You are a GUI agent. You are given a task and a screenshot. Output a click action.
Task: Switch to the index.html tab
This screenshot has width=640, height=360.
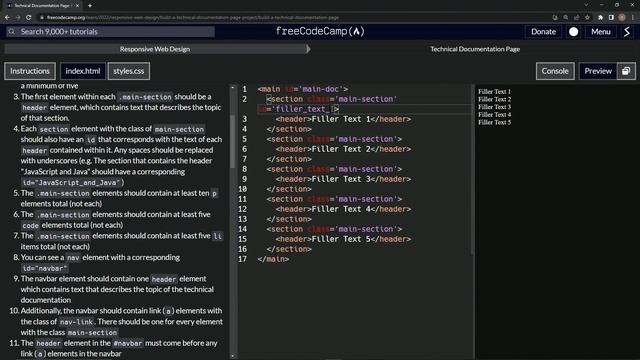pyautogui.click(x=83, y=71)
